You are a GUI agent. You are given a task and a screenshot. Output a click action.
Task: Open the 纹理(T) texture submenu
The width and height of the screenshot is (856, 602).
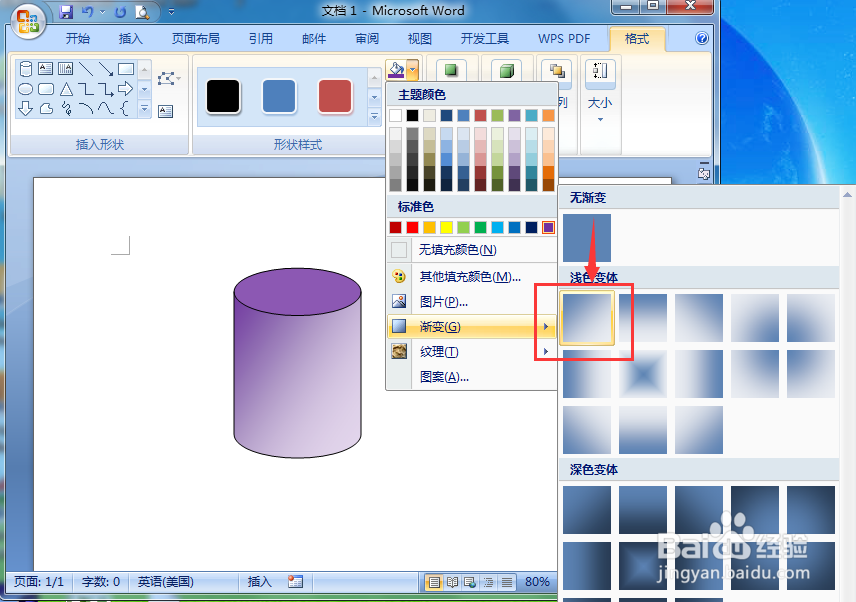click(438, 351)
